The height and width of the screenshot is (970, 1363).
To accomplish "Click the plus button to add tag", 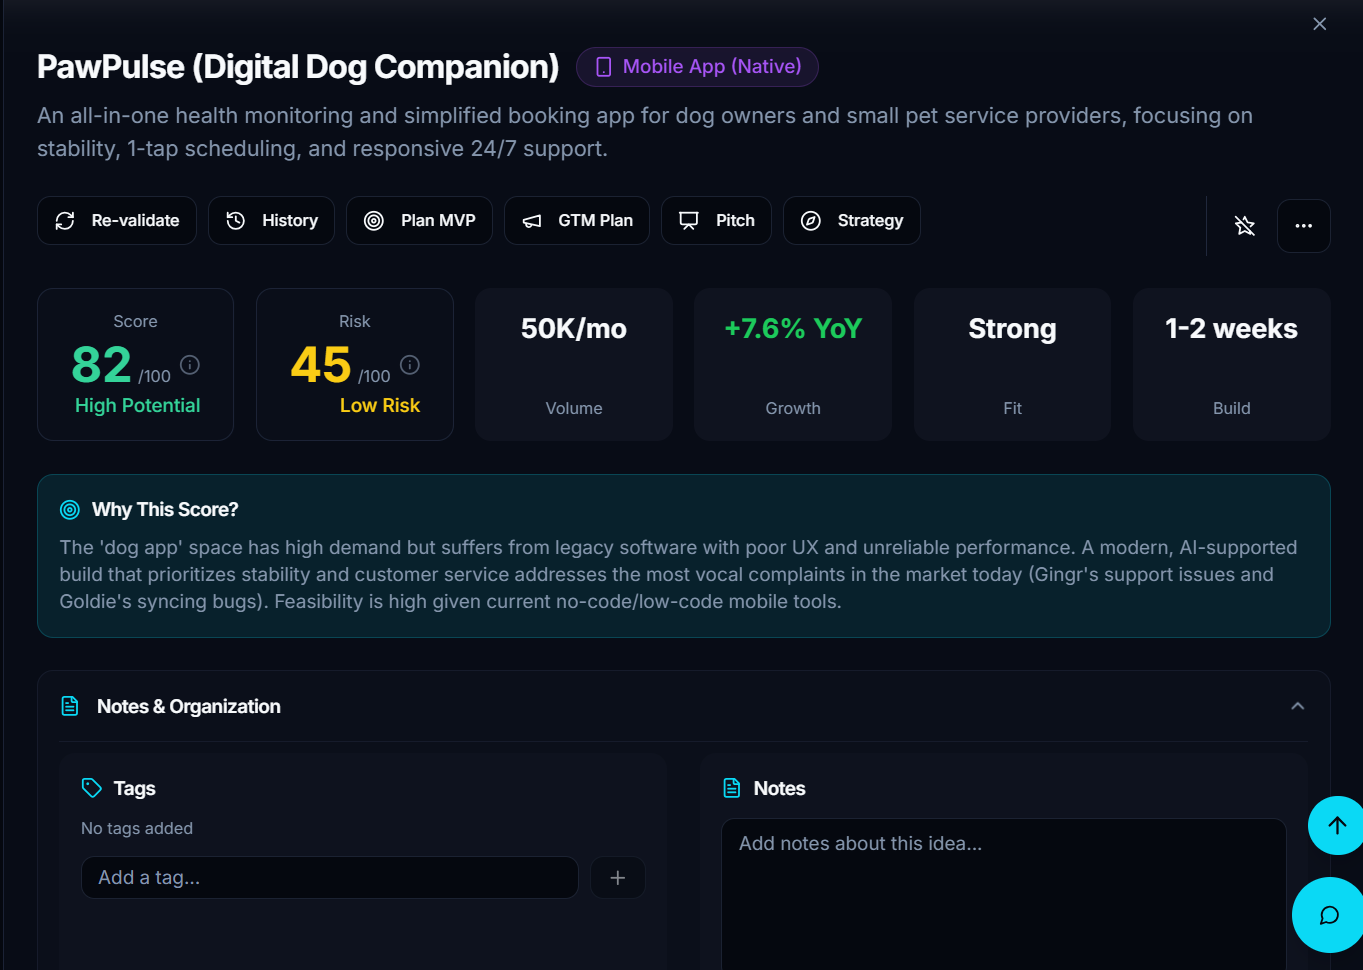I will click(x=618, y=878).
